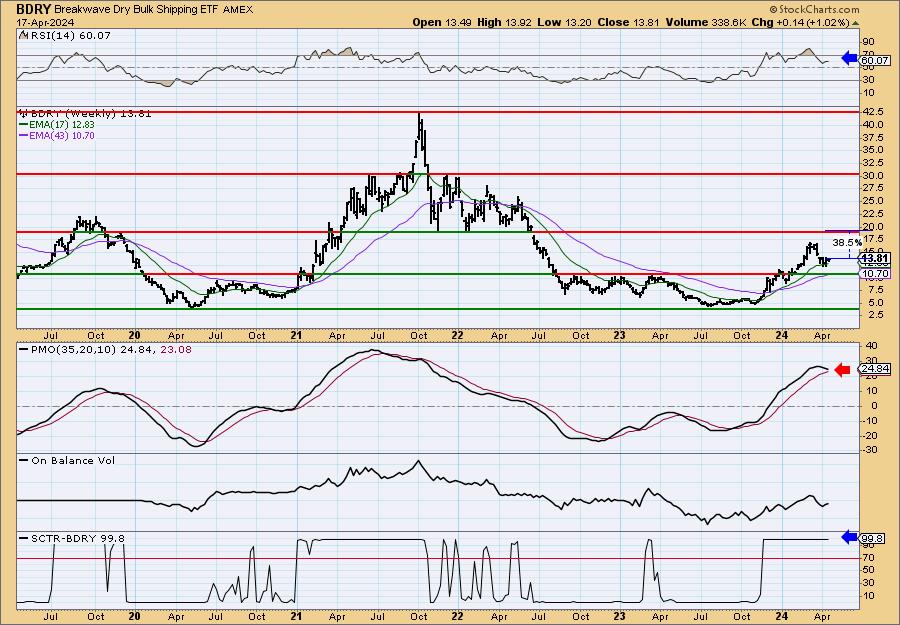The height and width of the screenshot is (625, 900).
Task: Click the red resistance line at 42.5
Action: pyautogui.click(x=438, y=112)
